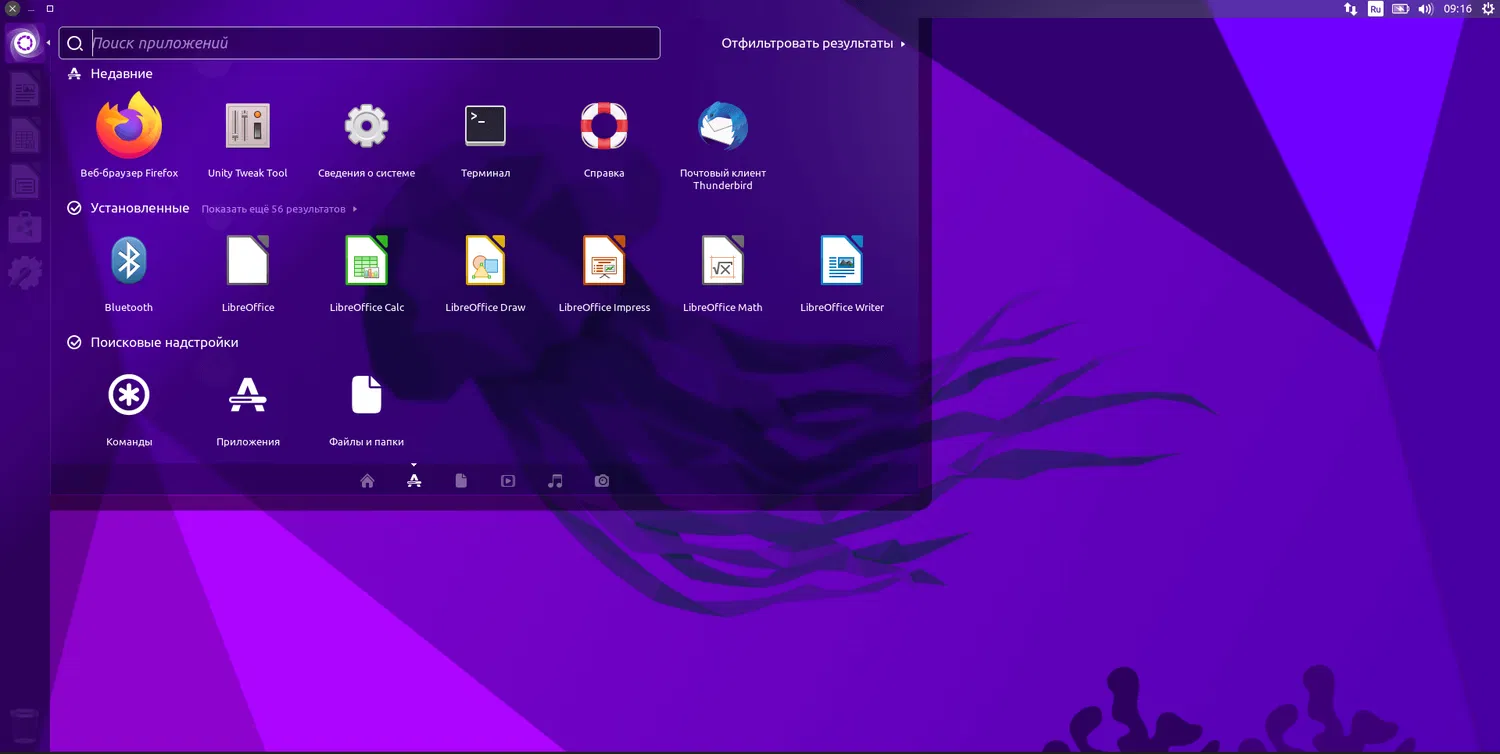The image size is (1500, 754).
Task: Switch to the Video lens tab
Action: point(508,481)
